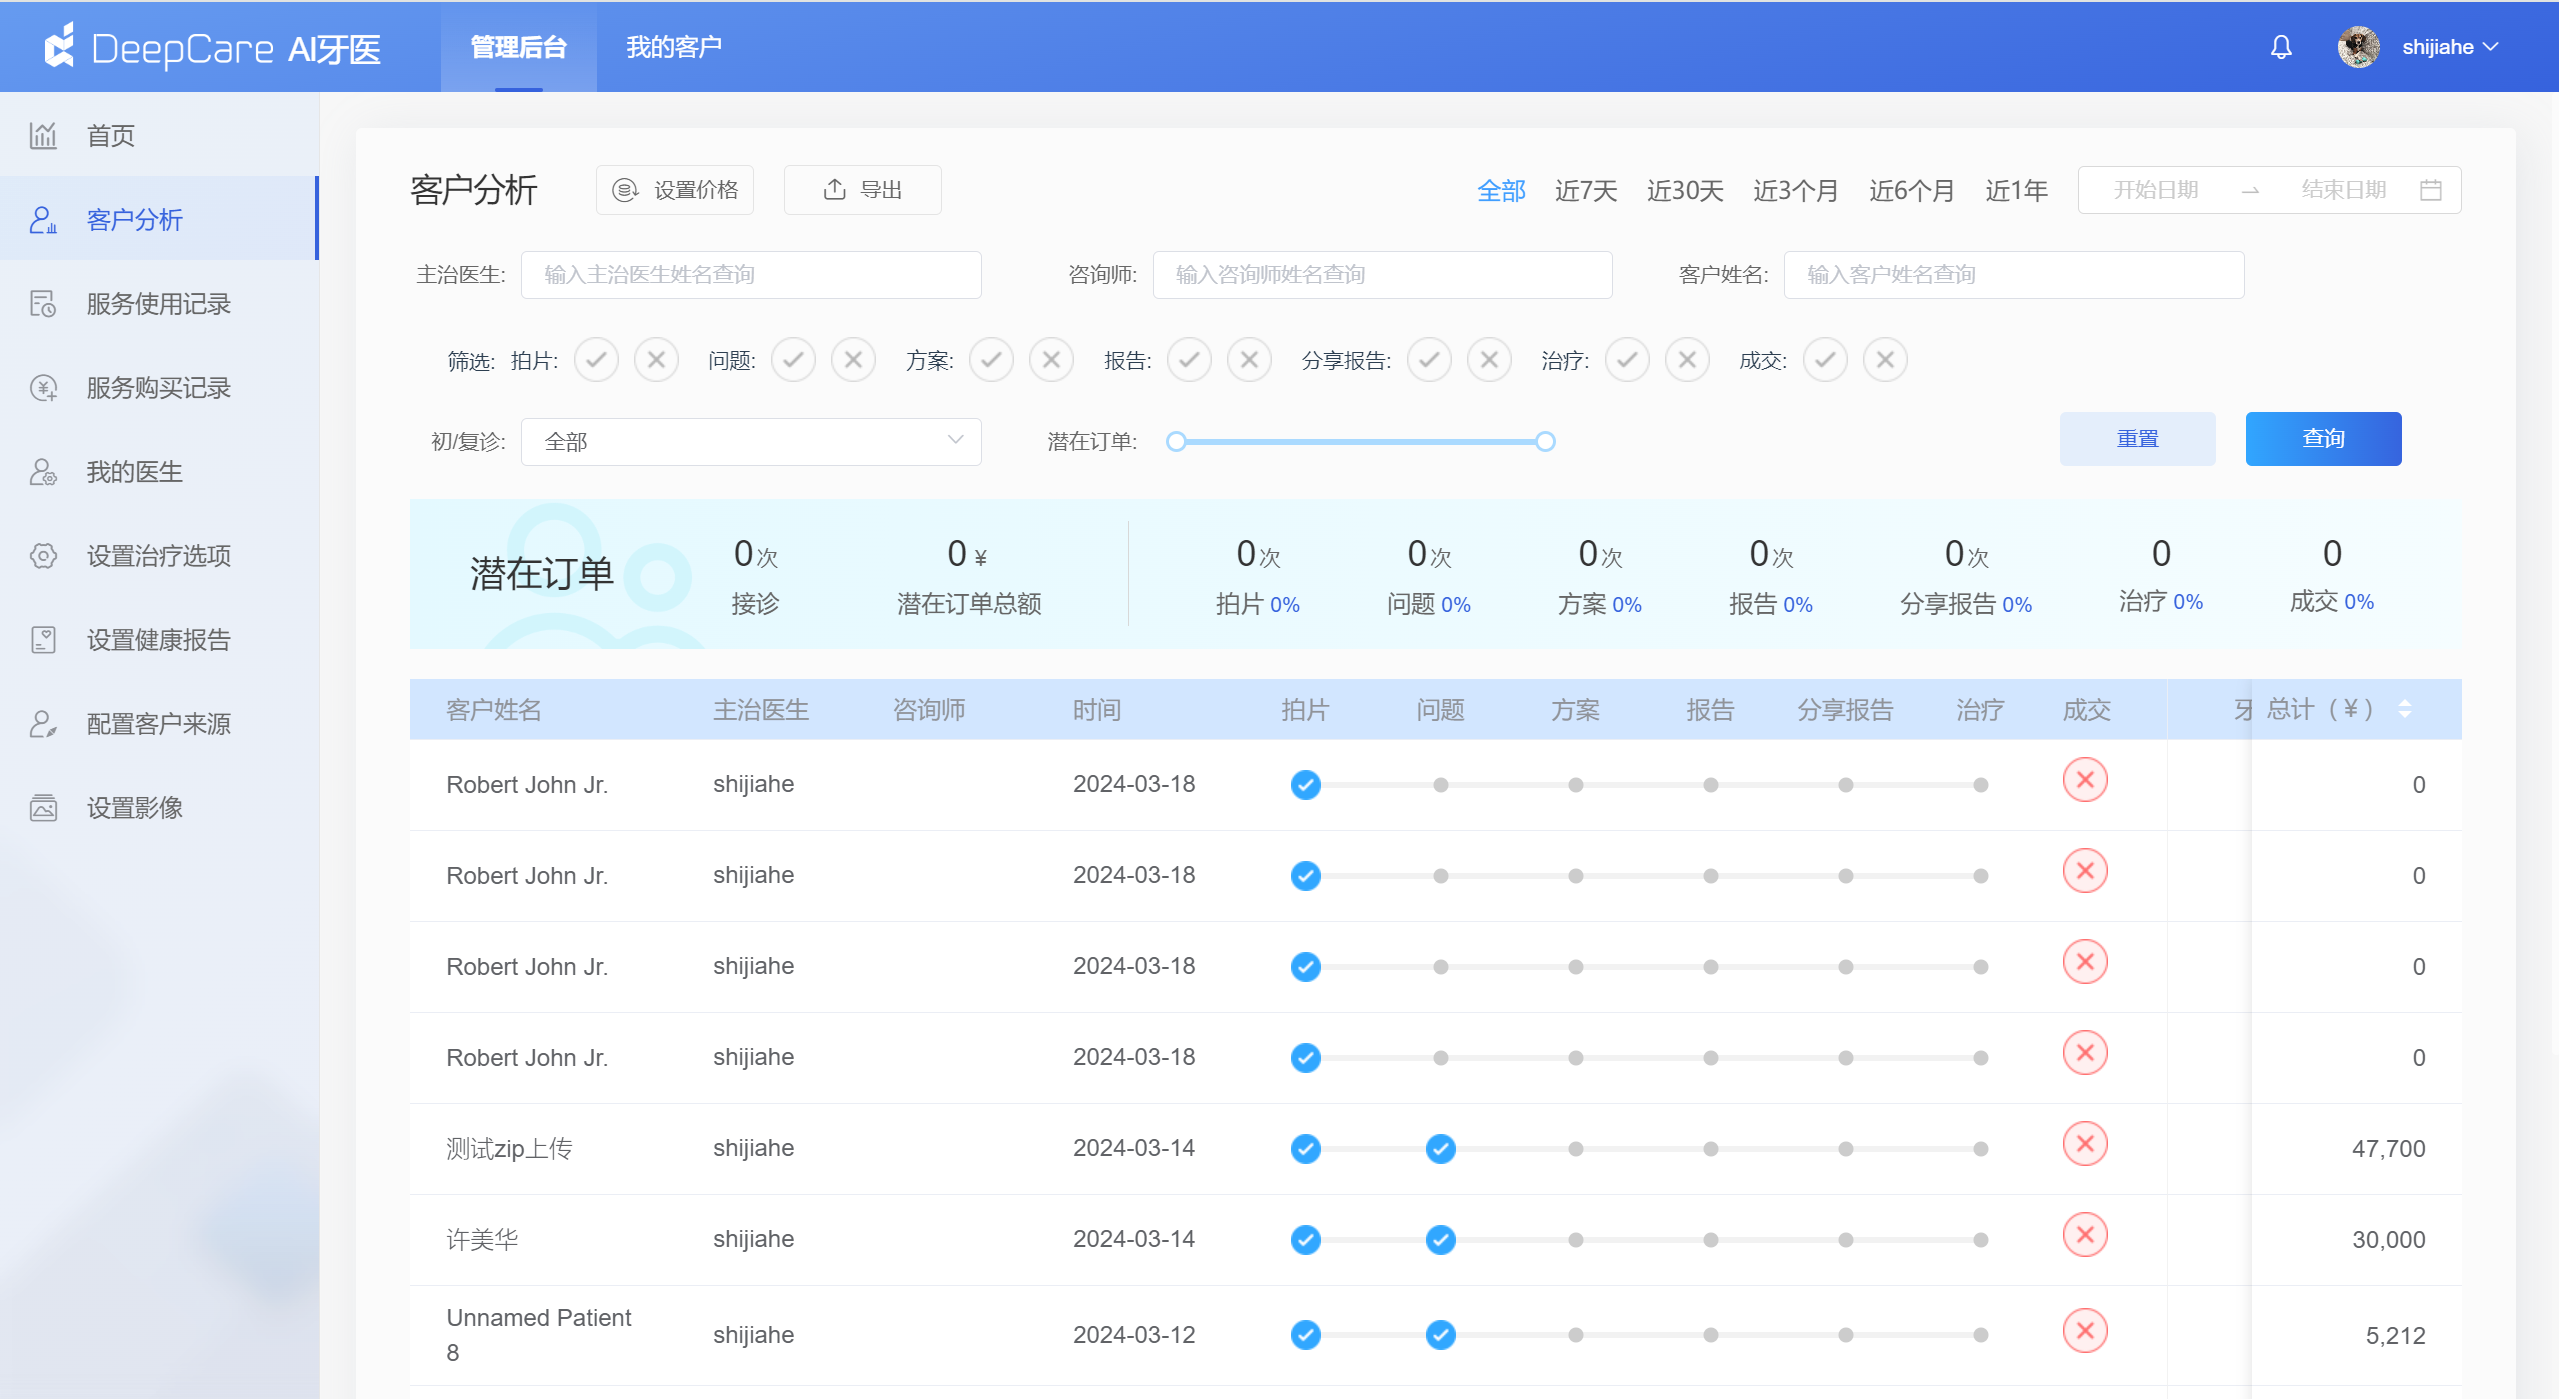The image size is (2559, 1399).
Task: Click the 我的医生 person icon
Action: click(x=43, y=471)
